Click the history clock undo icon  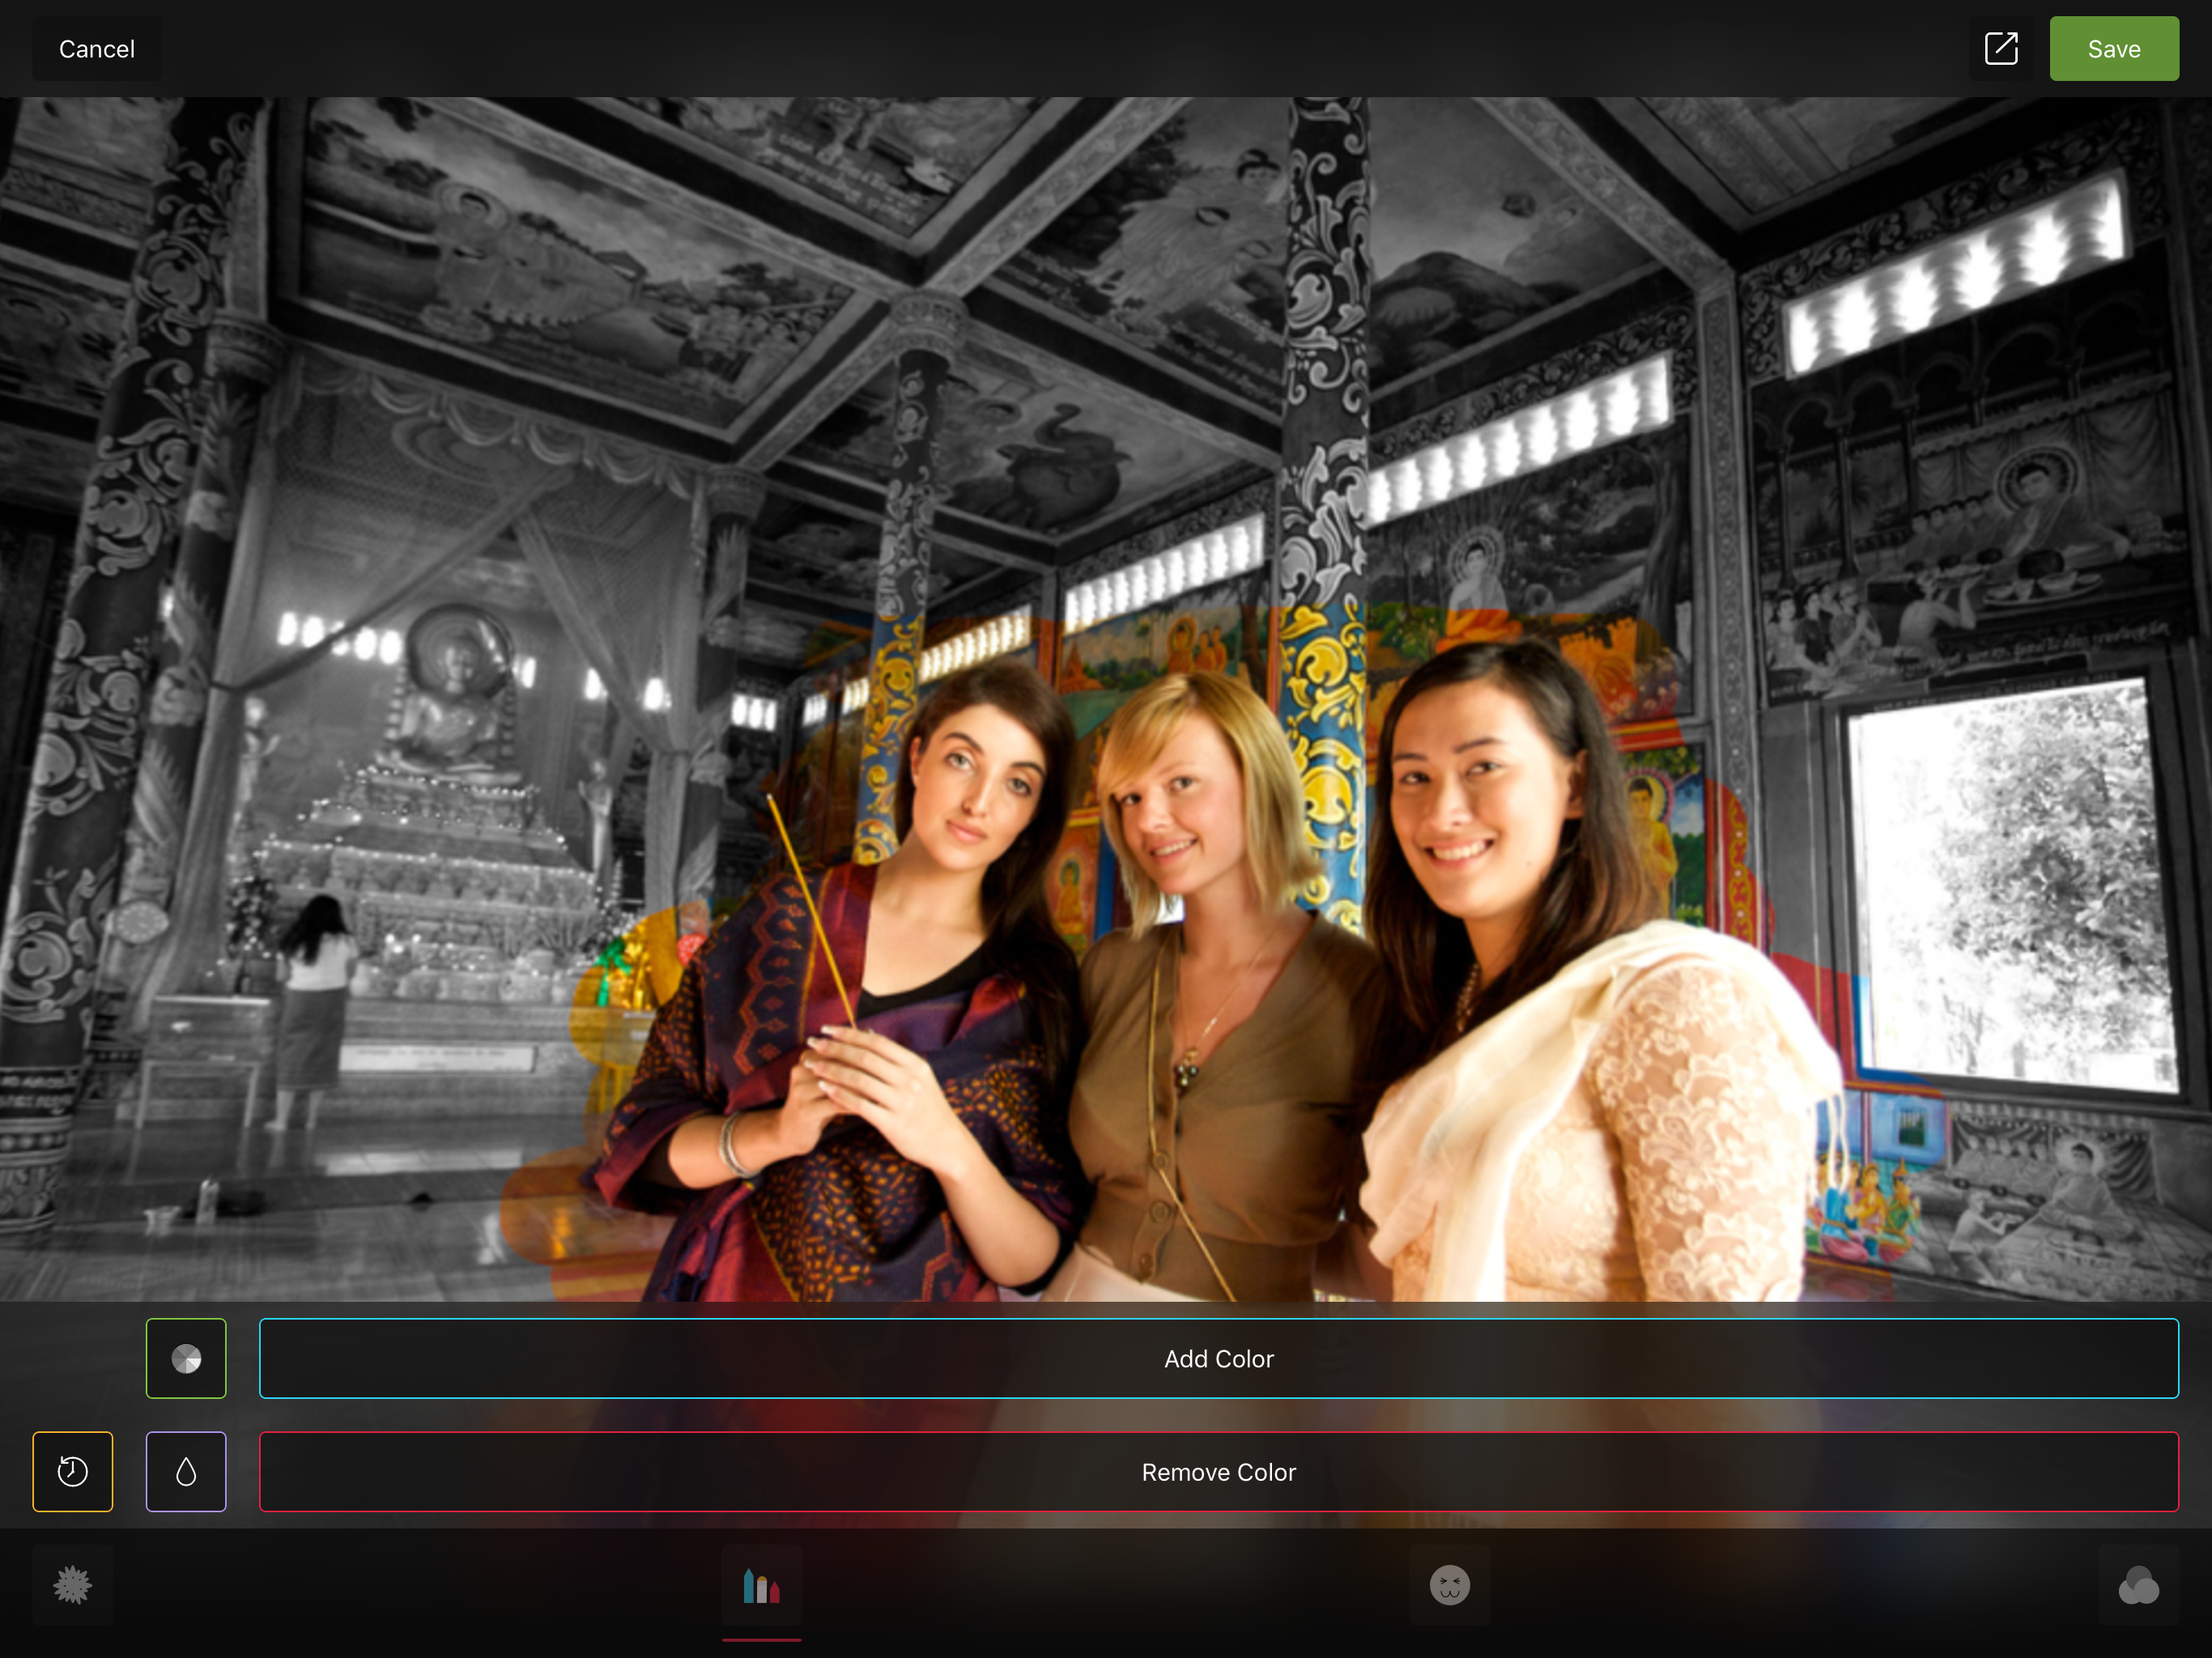coord(73,1471)
